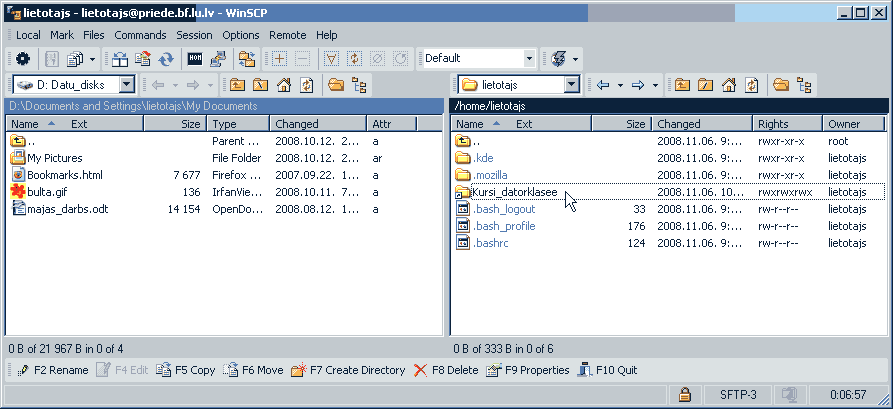Screen dimensions: 893x409
Task: Toggle Synchronize Browsing toolbar icon
Action: point(247,59)
